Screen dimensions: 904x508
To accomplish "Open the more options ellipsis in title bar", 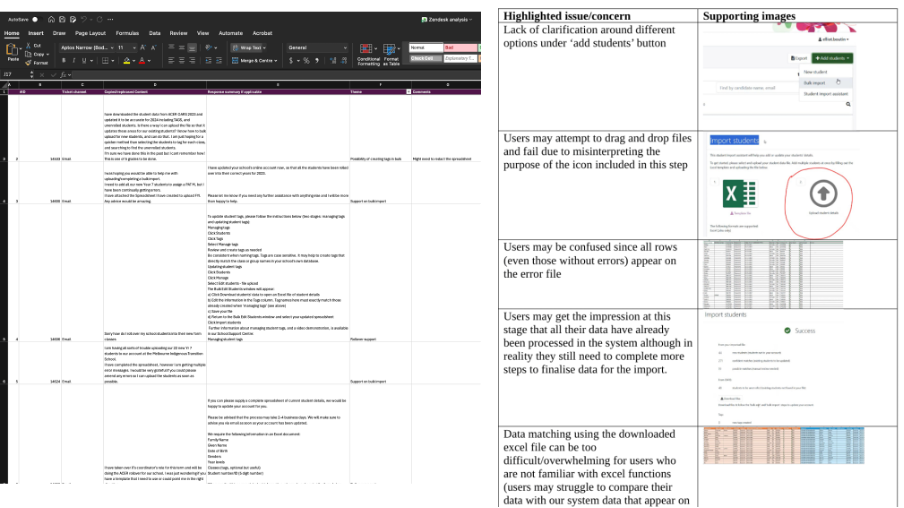I will (111, 20).
